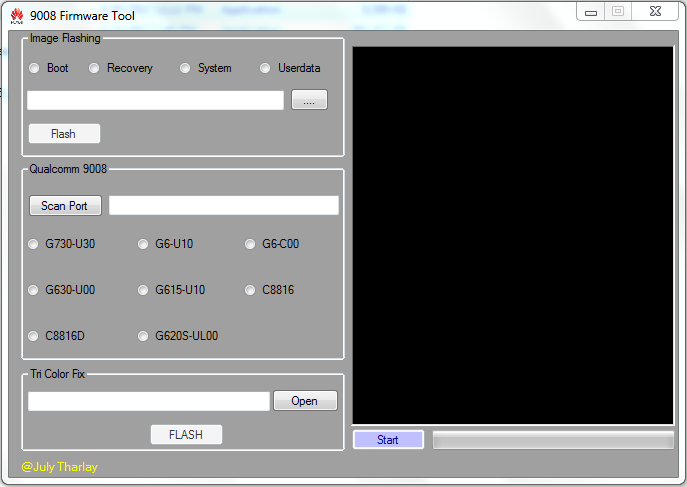Viewport: 687px width, 487px height.
Task: Click the black log output area
Action: click(x=513, y=236)
